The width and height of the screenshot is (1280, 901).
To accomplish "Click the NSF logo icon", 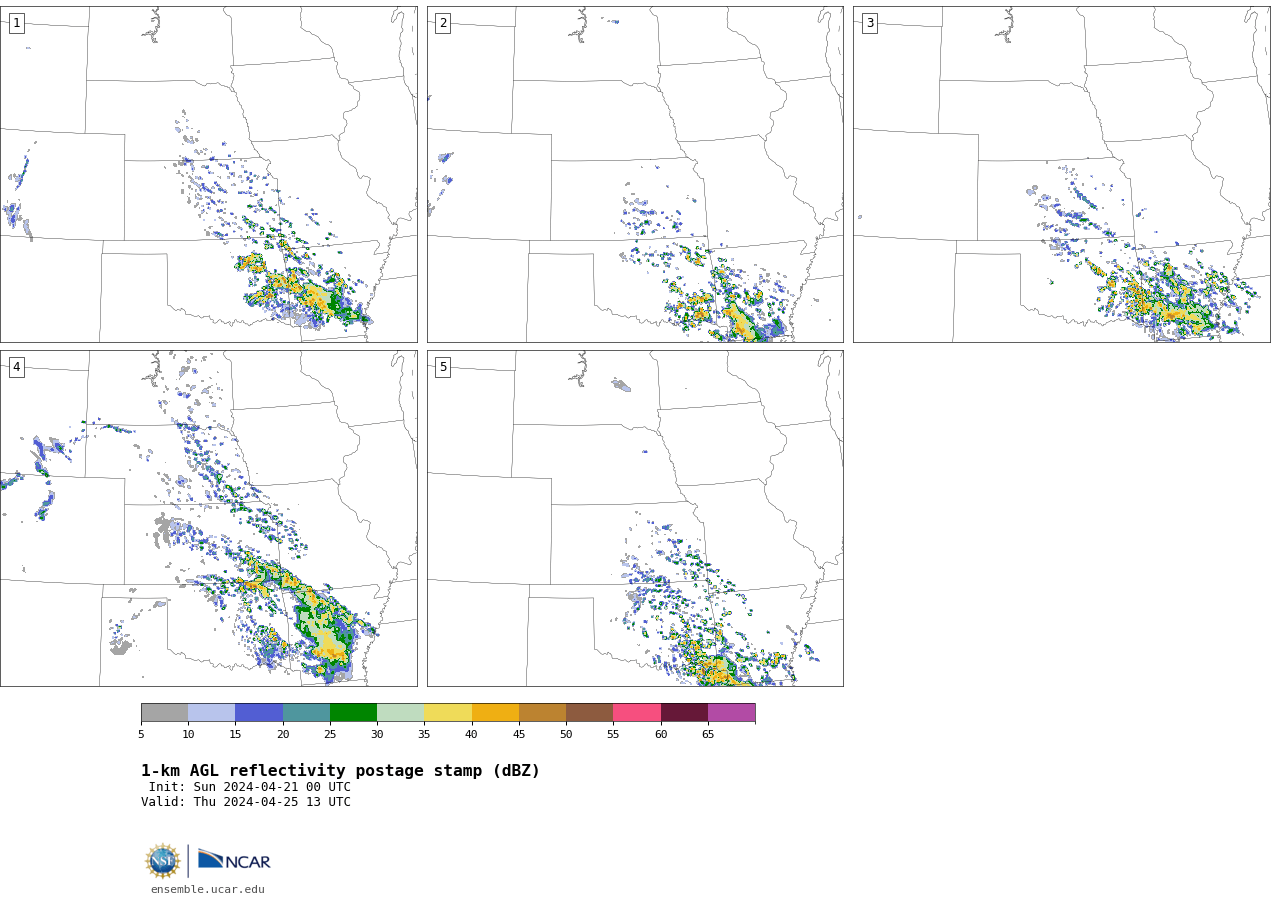I will click(163, 861).
